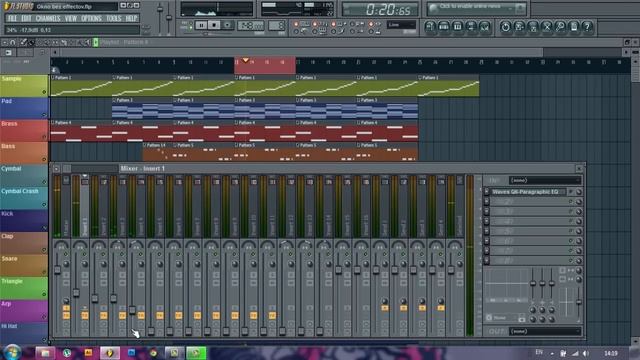Image resolution: width=640 pixels, height=360 pixels.
Task: Click the scissors-style icon in the top shortcut panel
Action: tap(547, 27)
